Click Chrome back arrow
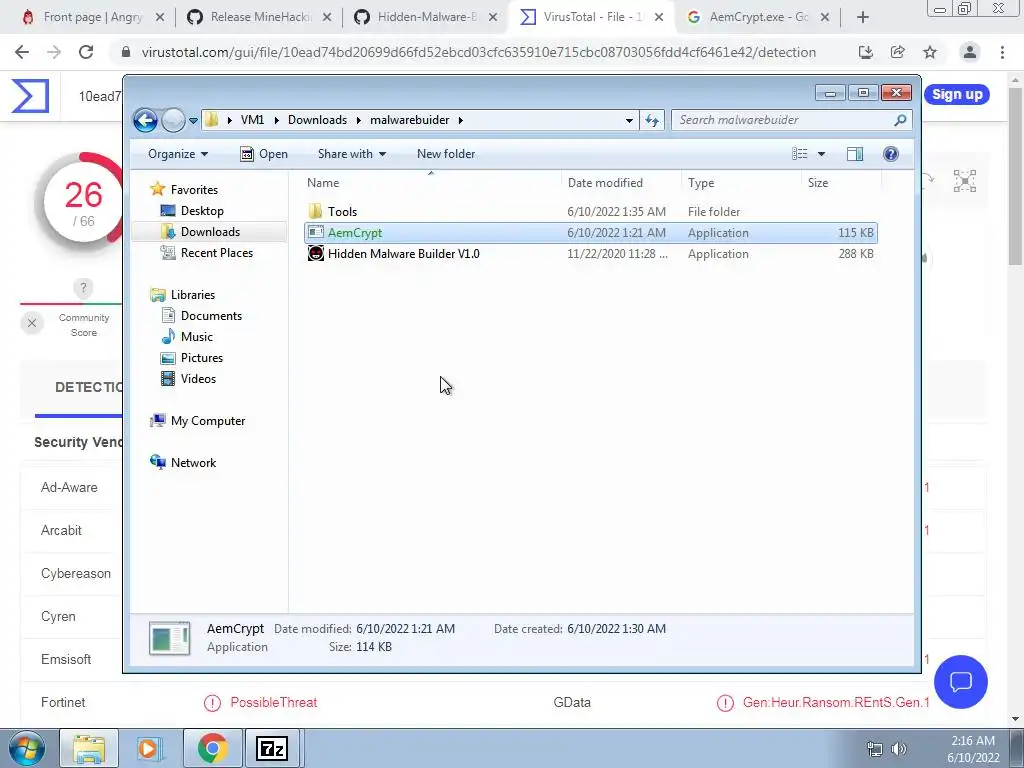This screenshot has height=768, width=1024. (x=22, y=52)
